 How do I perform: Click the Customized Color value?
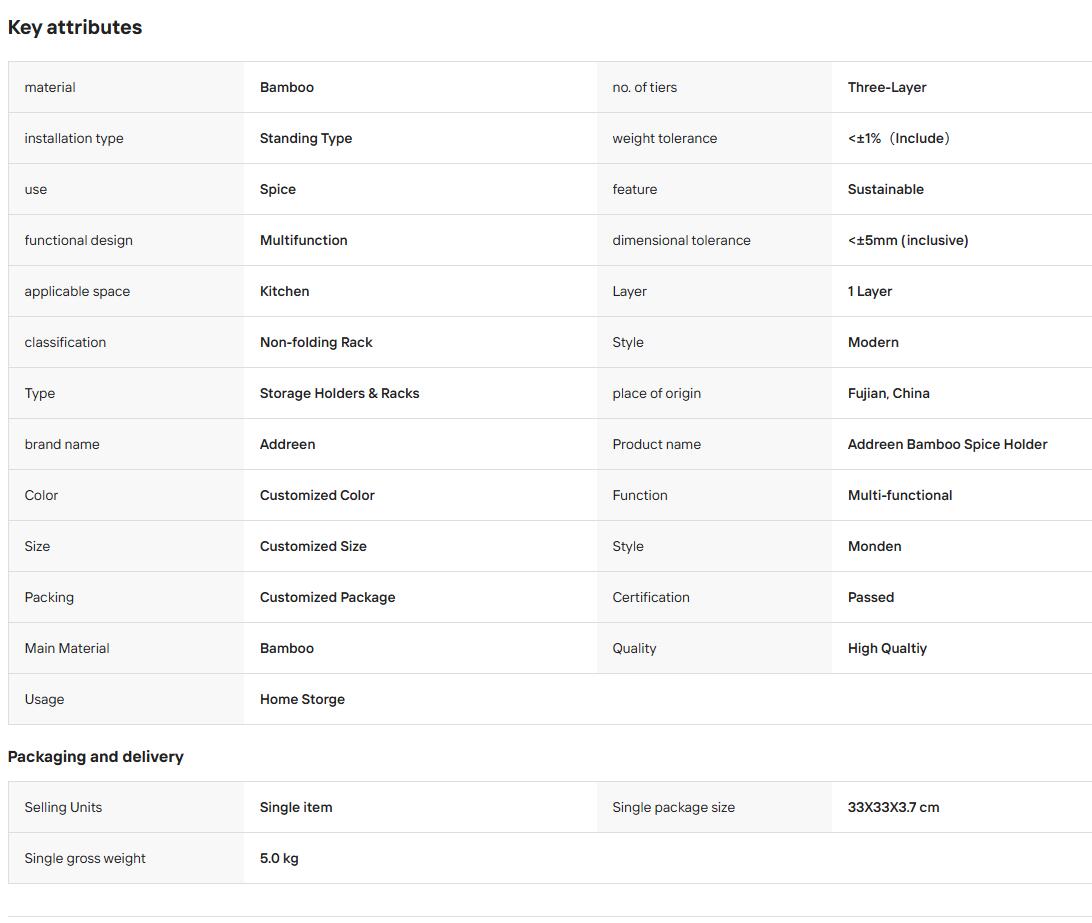(317, 495)
